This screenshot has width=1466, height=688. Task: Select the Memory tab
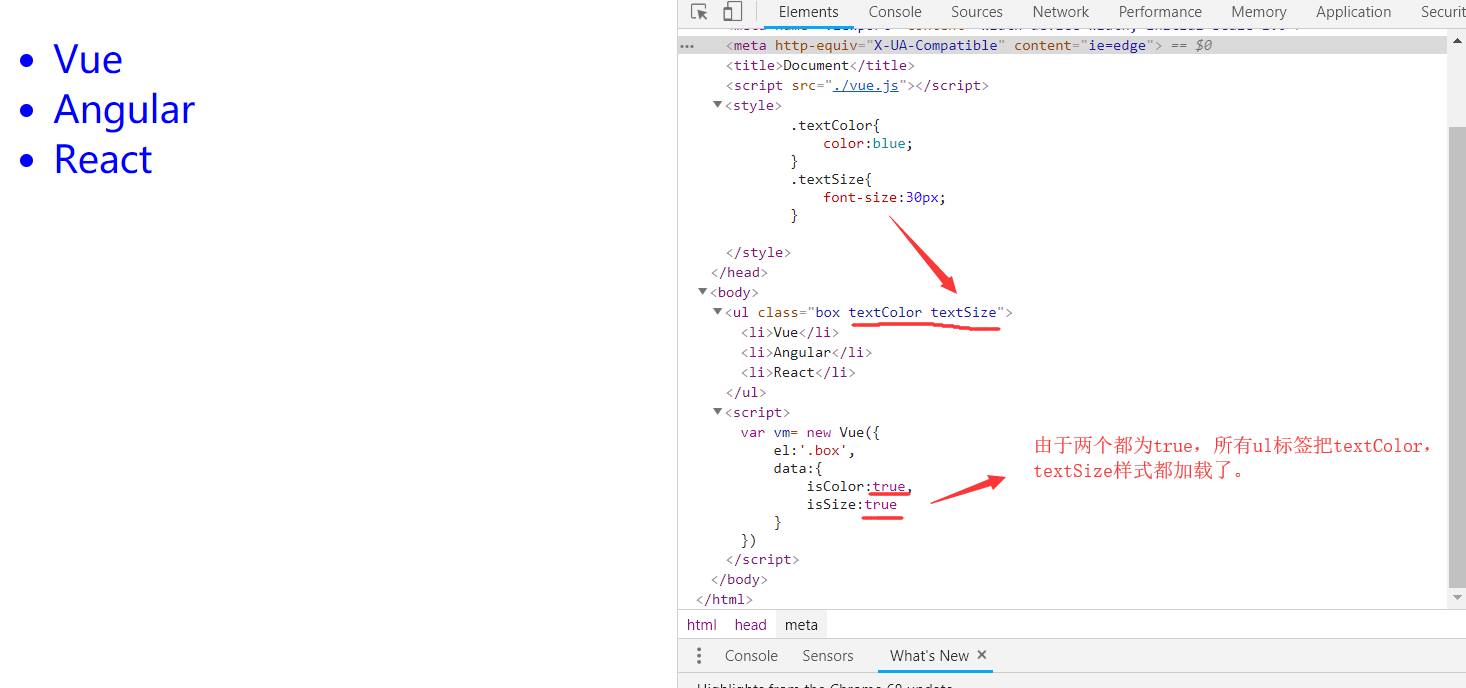pos(1258,12)
